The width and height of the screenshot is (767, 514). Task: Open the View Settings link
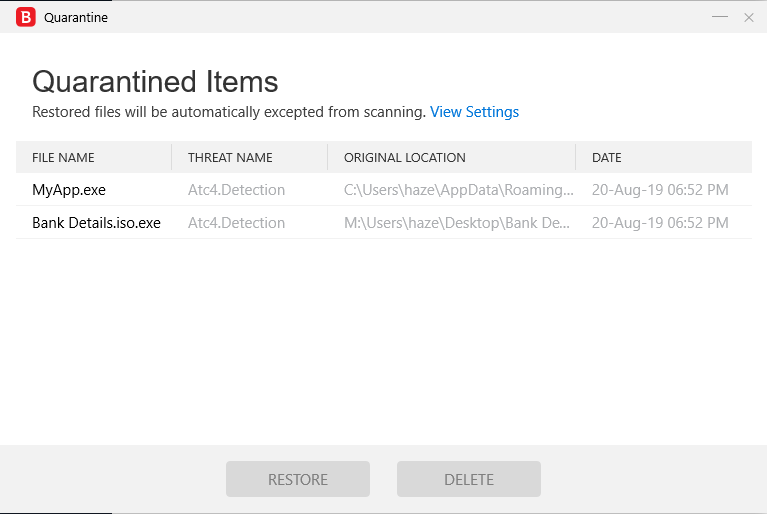pos(474,112)
